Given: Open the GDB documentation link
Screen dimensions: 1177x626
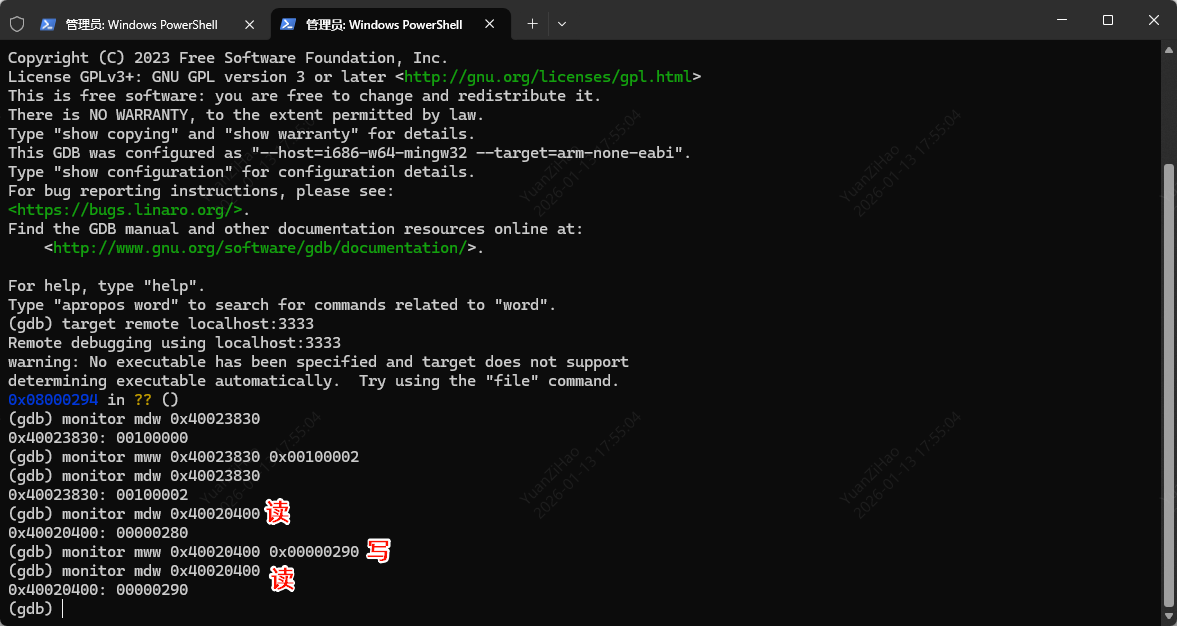Looking at the screenshot, I should click(260, 248).
